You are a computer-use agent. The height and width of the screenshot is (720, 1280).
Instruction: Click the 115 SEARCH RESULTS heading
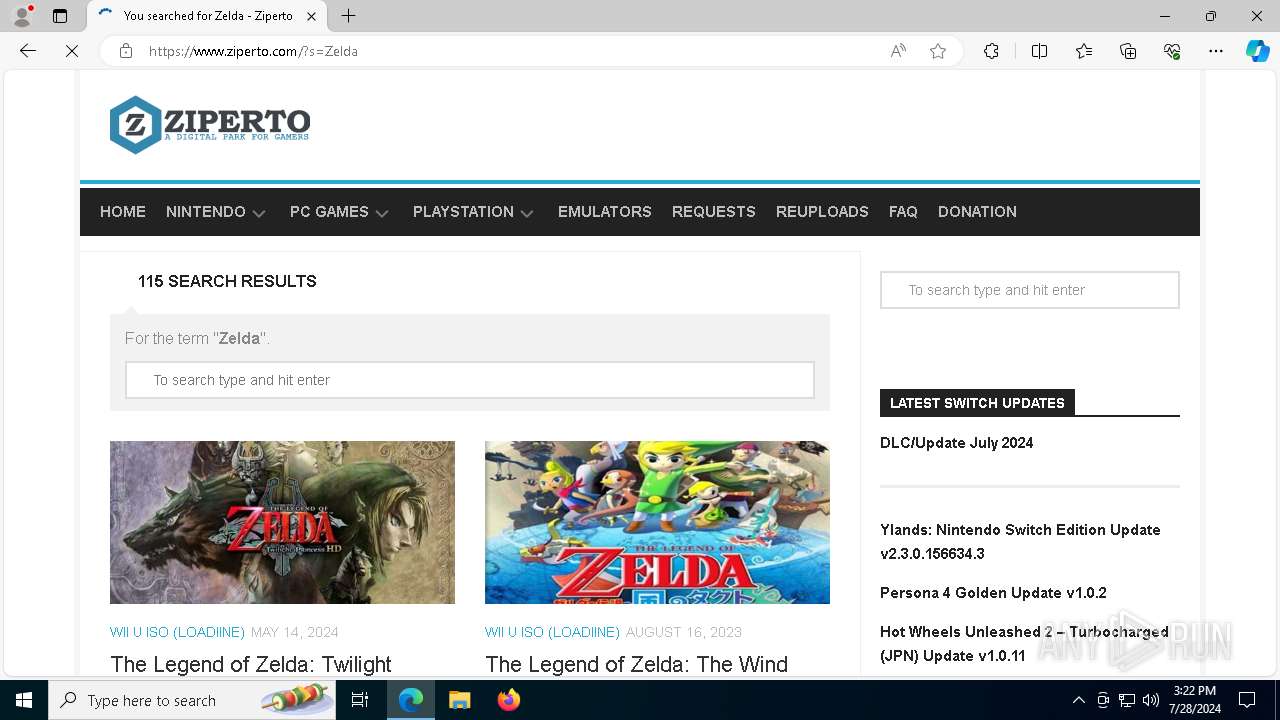click(227, 281)
